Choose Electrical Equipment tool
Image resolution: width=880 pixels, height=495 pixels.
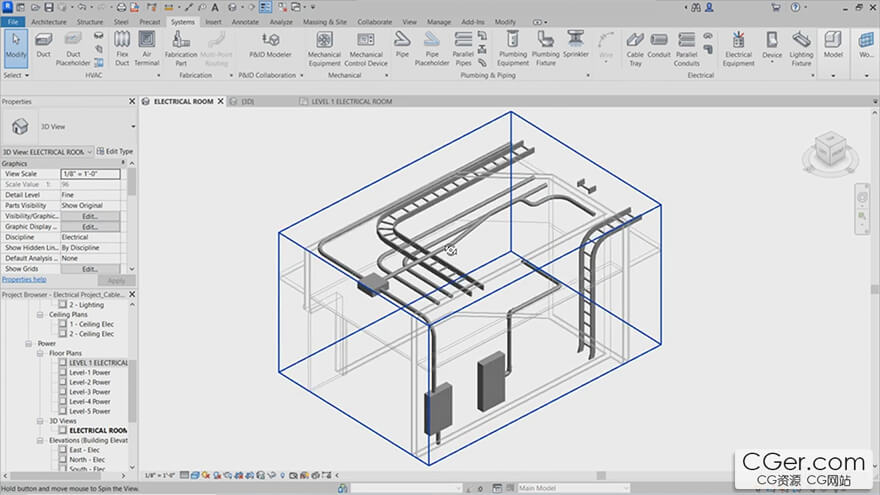pos(738,49)
